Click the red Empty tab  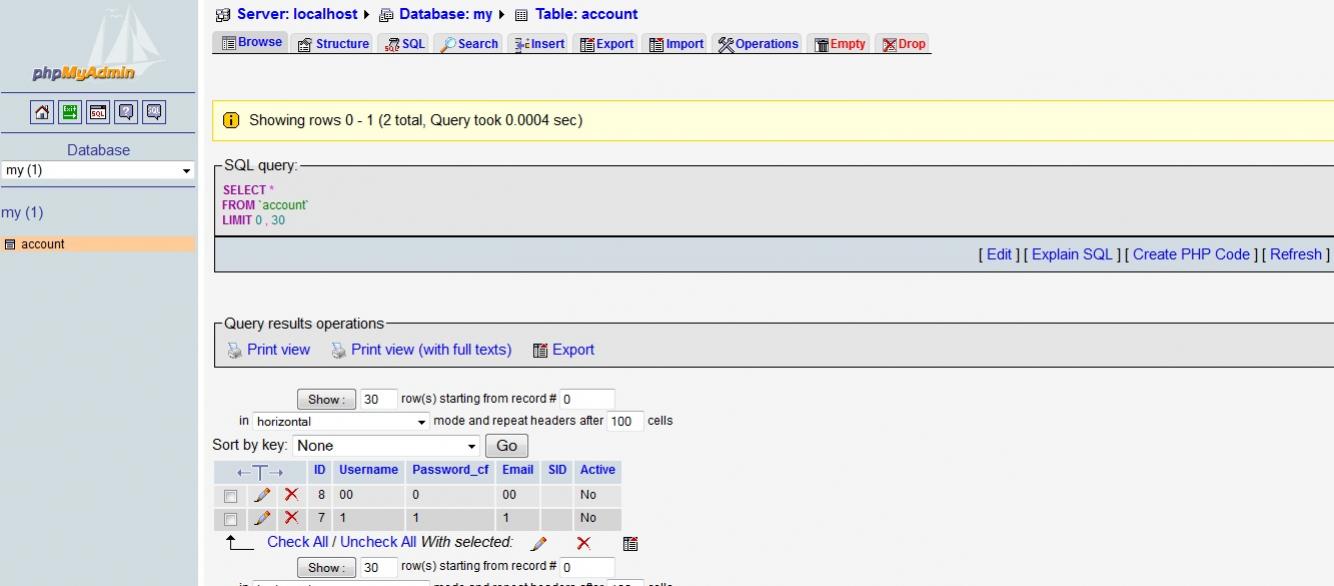pyautogui.click(x=839, y=44)
